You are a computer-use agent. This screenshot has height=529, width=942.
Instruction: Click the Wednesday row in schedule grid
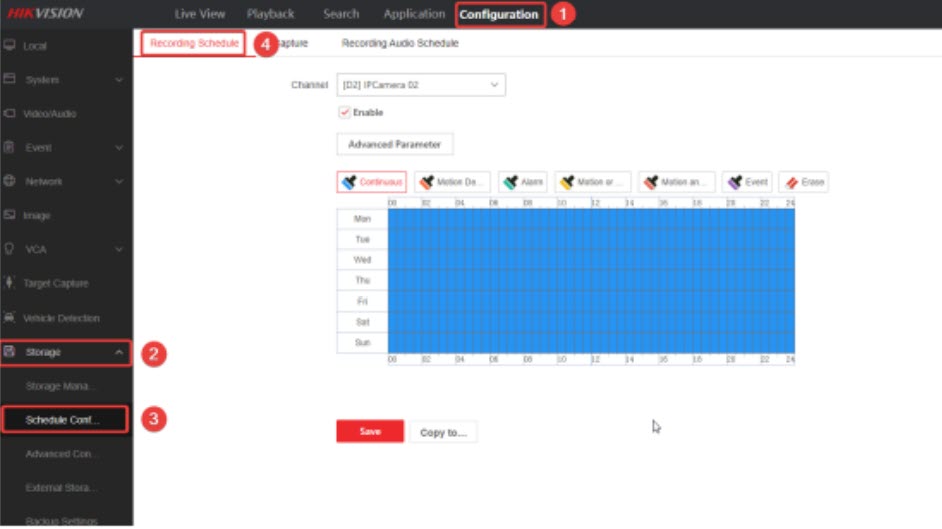(590, 259)
